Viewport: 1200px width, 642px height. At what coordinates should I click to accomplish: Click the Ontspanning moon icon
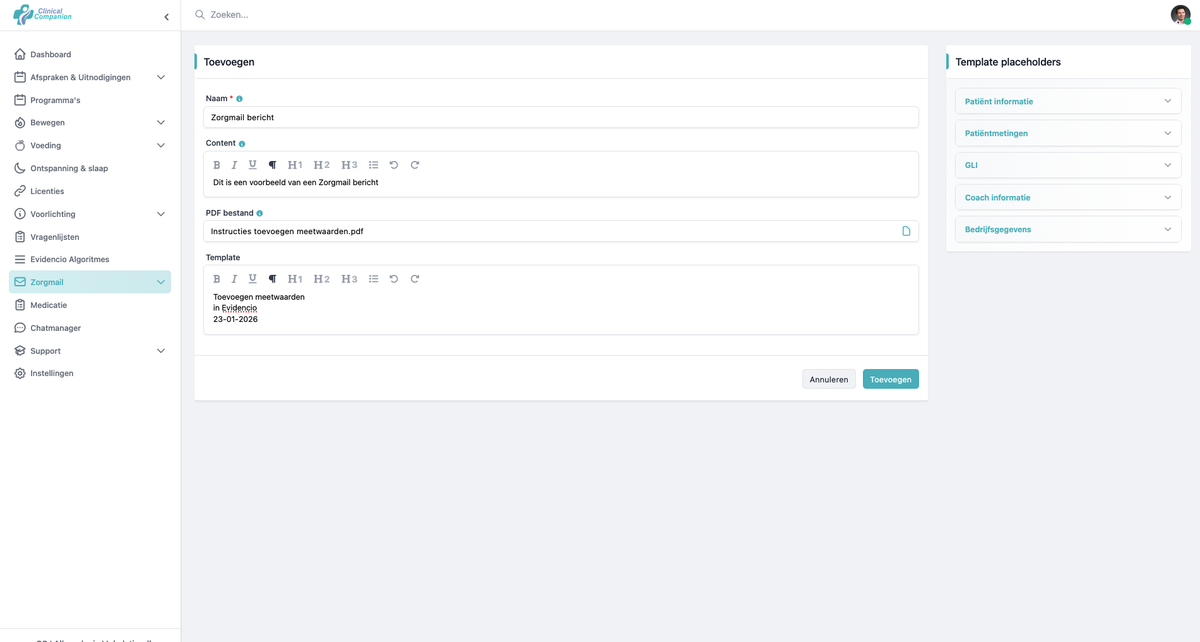pos(20,168)
